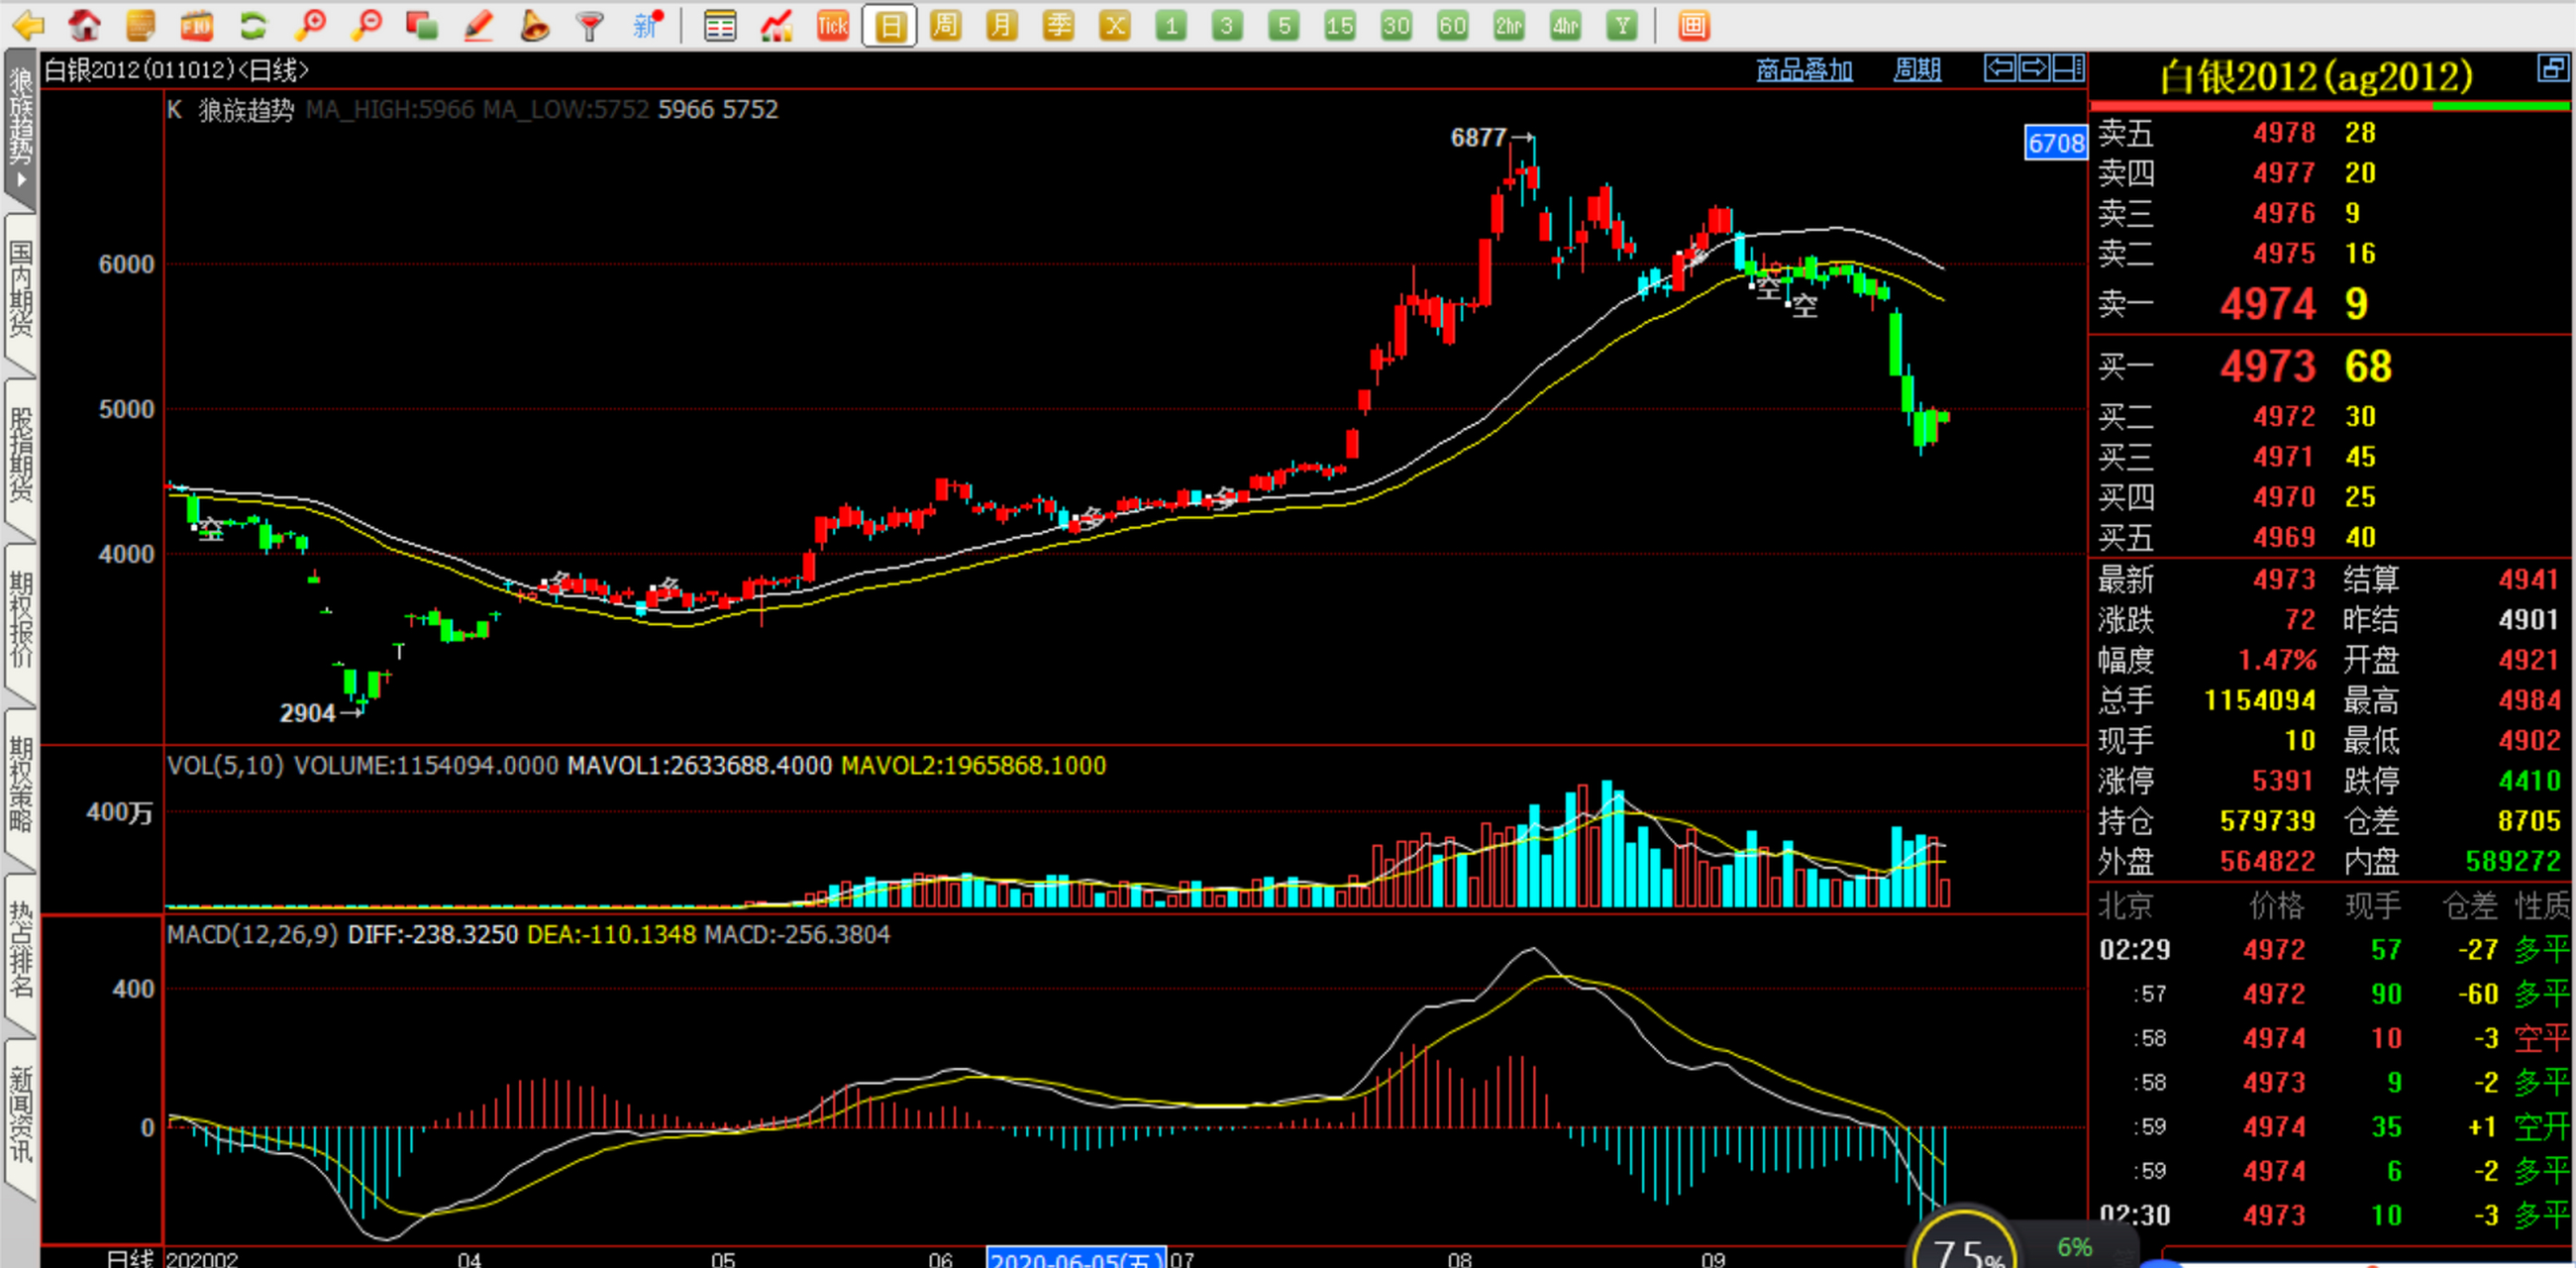2576x1268 pixels.
Task: Click the red-green overlapping squares icon
Action: pyautogui.click(x=422, y=25)
